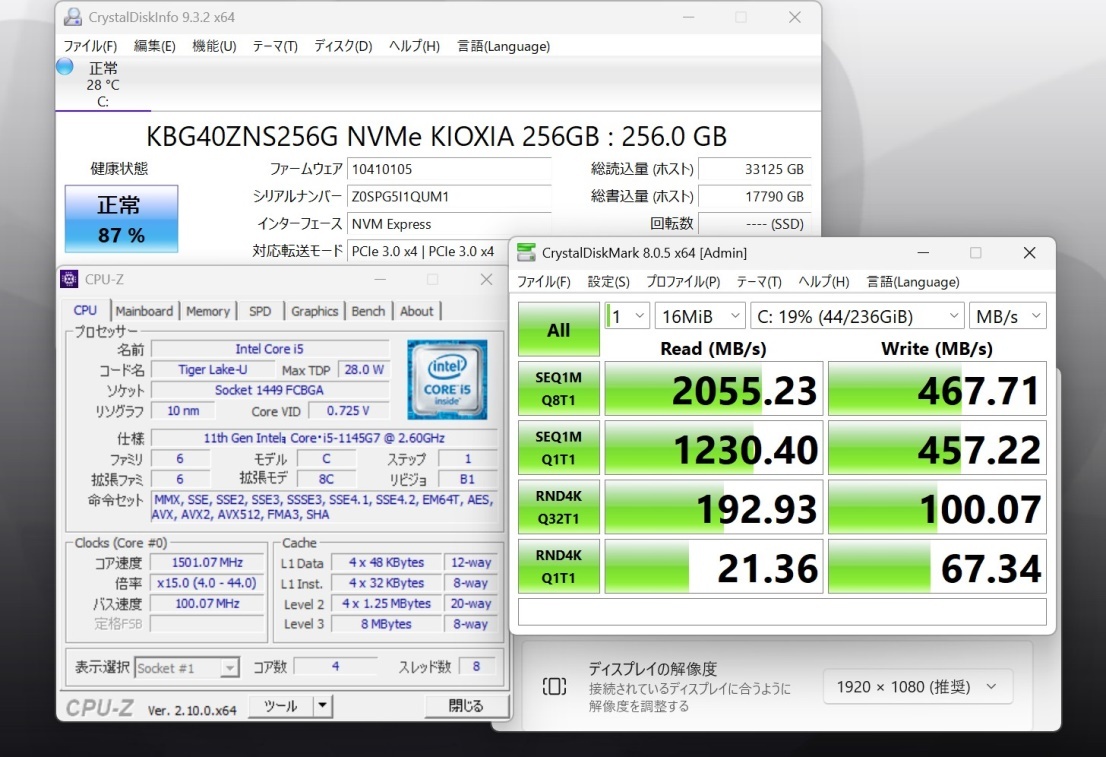1106x757 pixels.
Task: Click the 2055.23 SEQ1M Q8T1 read result
Action: tap(714, 389)
